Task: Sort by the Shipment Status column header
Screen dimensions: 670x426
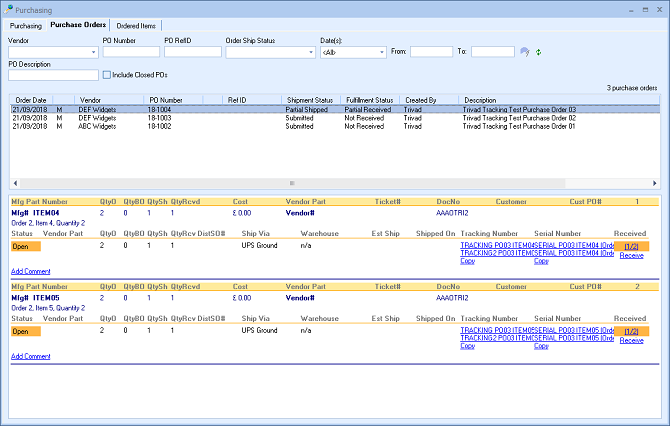Action: (309, 100)
